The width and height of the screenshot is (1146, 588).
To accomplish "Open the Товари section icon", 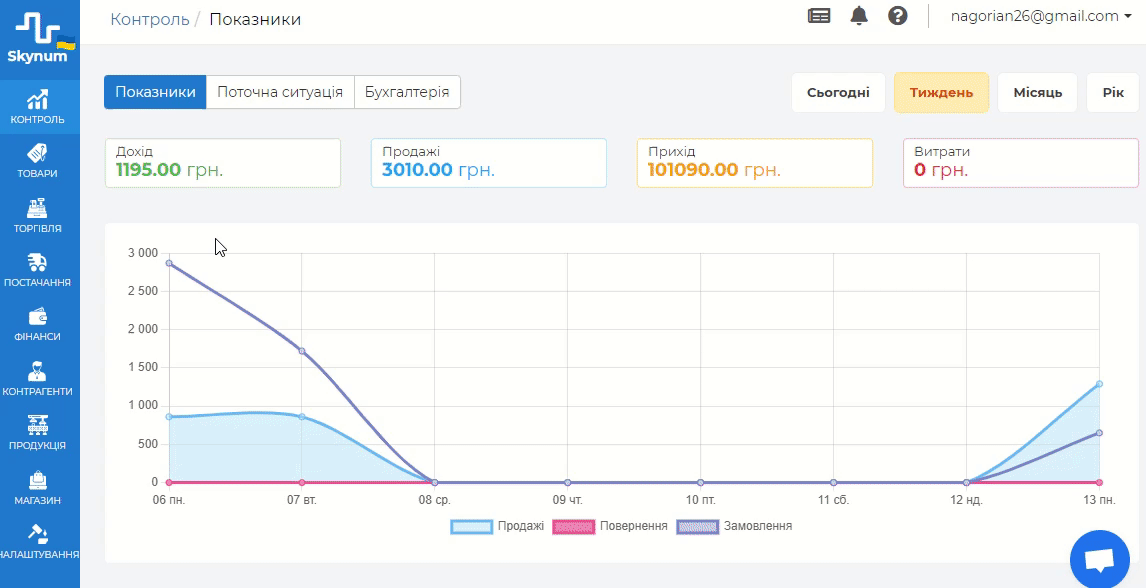I will [x=38, y=153].
